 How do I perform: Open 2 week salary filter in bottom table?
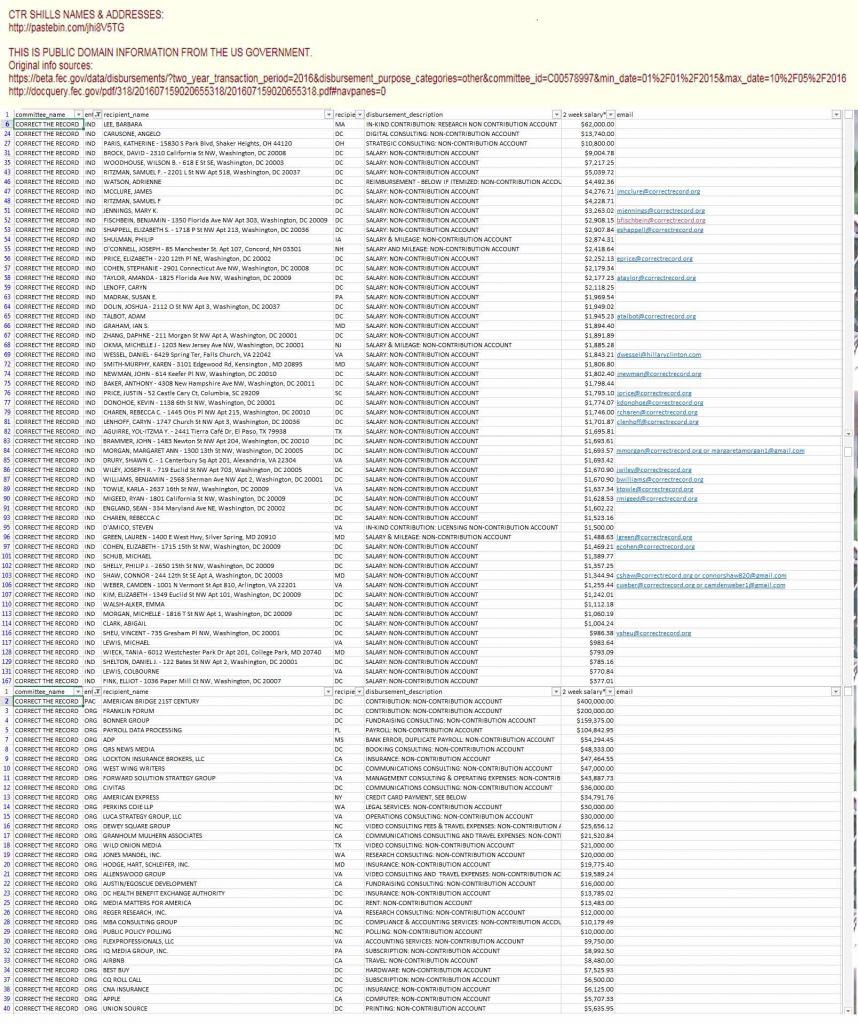click(611, 692)
